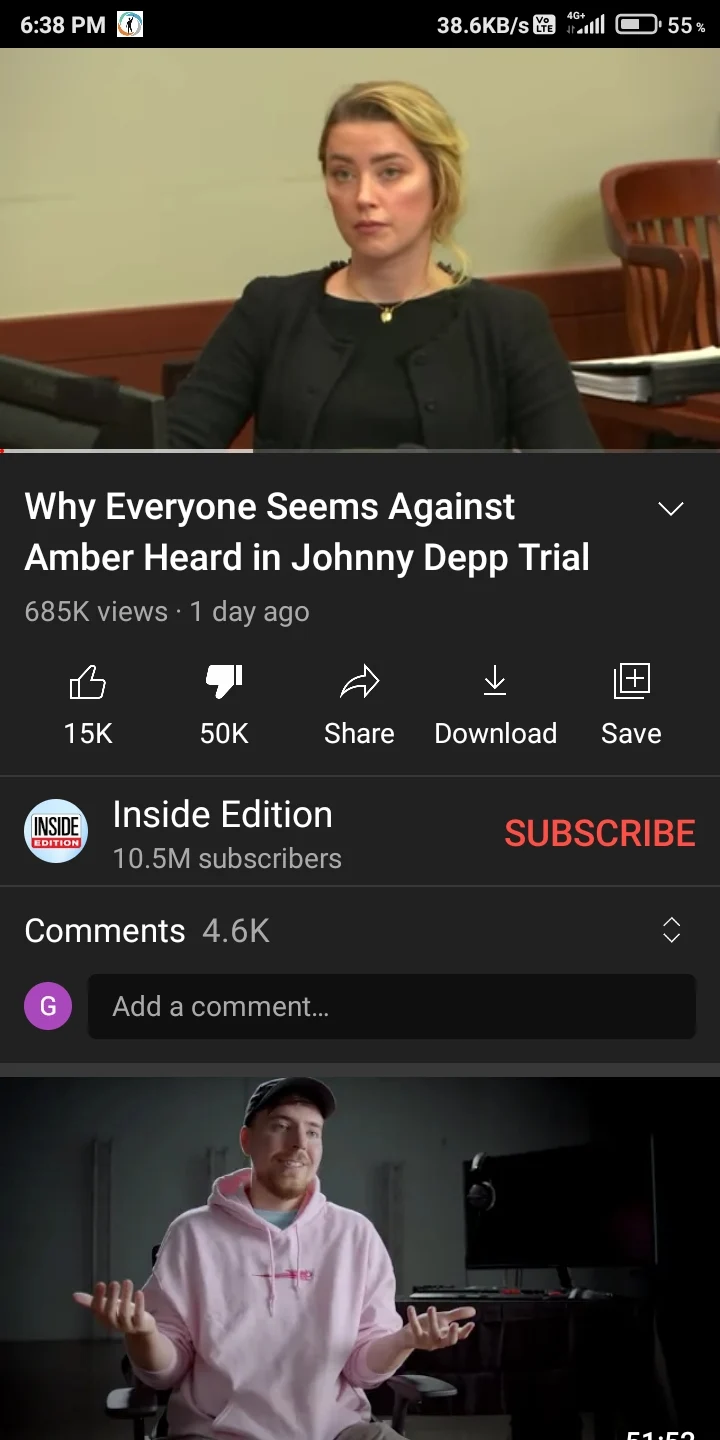Like the video with thumbs up icon
Image resolution: width=720 pixels, height=1440 pixels.
point(88,683)
